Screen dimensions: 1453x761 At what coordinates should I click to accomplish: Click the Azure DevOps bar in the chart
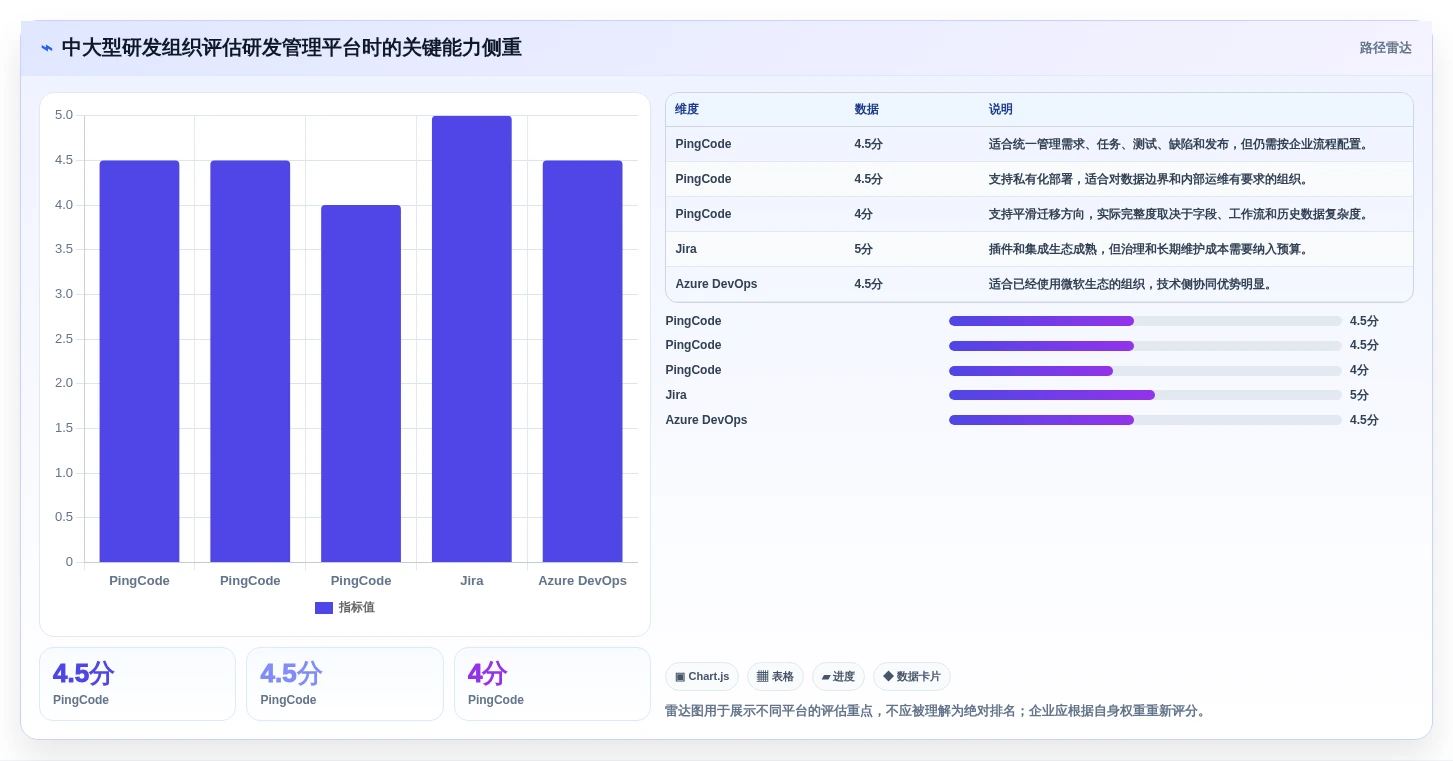click(583, 361)
